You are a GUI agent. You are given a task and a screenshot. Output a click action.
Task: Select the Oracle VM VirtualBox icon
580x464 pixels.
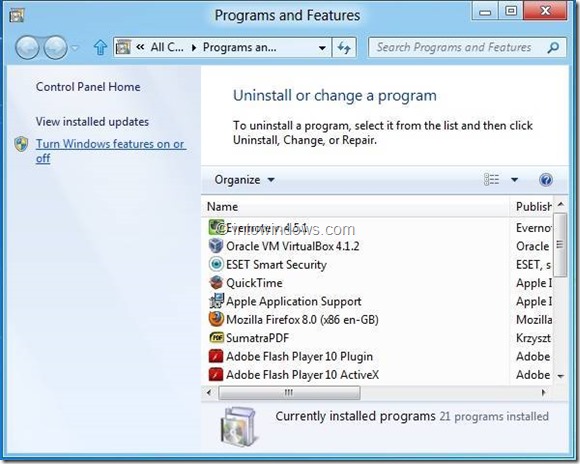pyautogui.click(x=216, y=246)
